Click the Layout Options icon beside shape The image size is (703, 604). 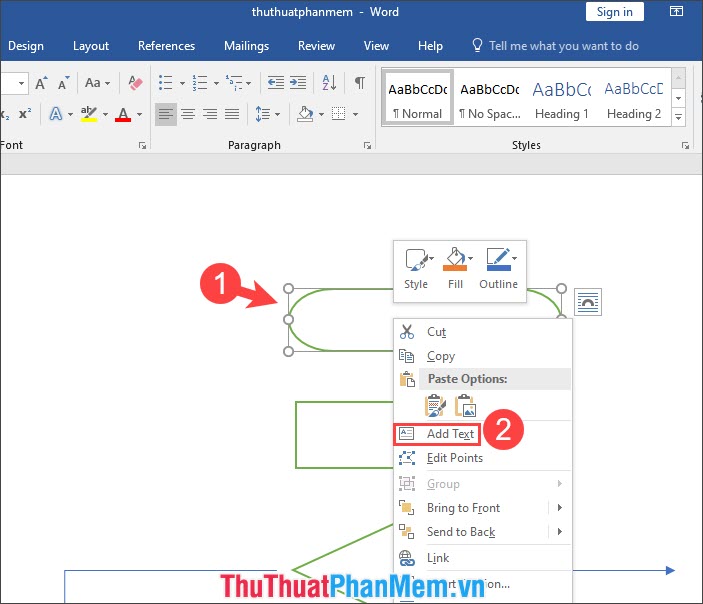[x=588, y=302]
